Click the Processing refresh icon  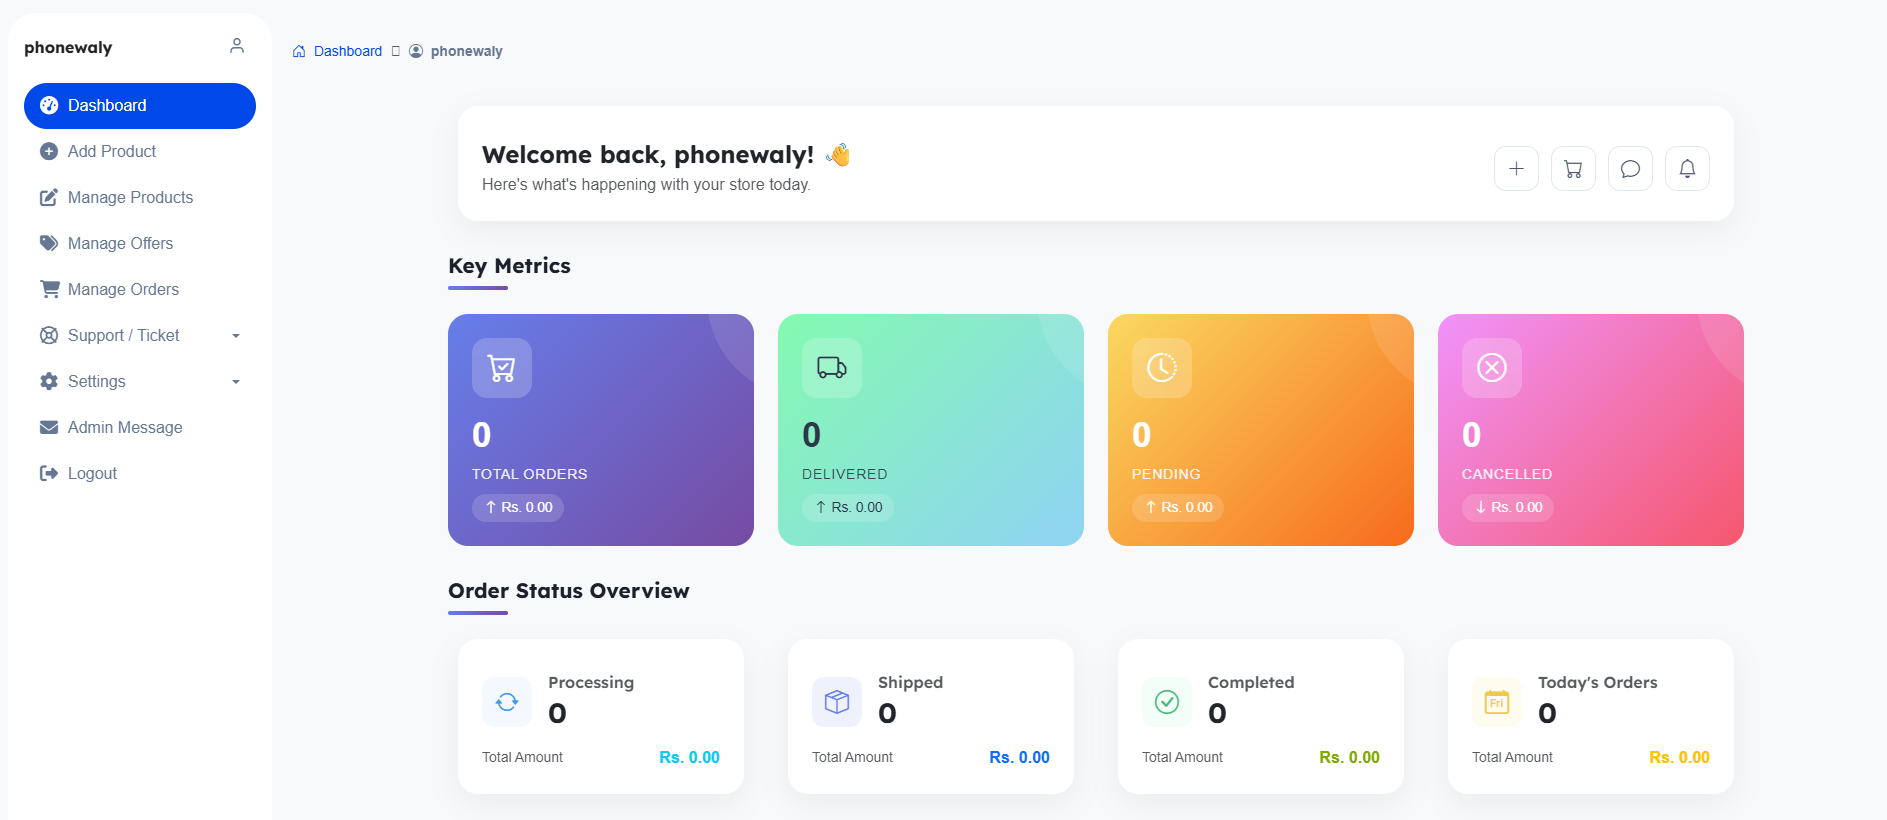click(x=507, y=702)
